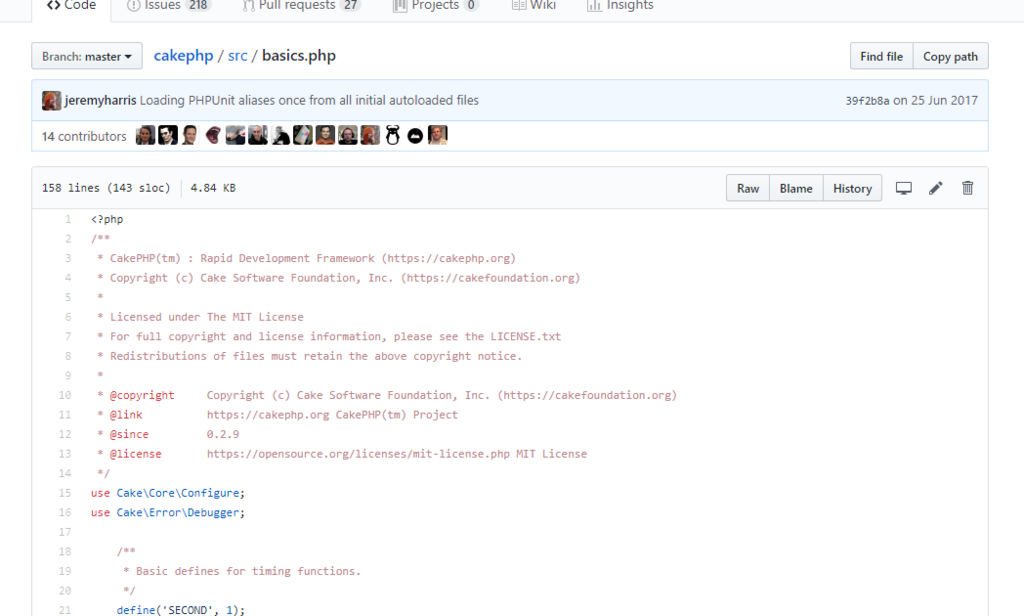Select line number 15
Screen dimensions: 1024x616
click(65, 493)
